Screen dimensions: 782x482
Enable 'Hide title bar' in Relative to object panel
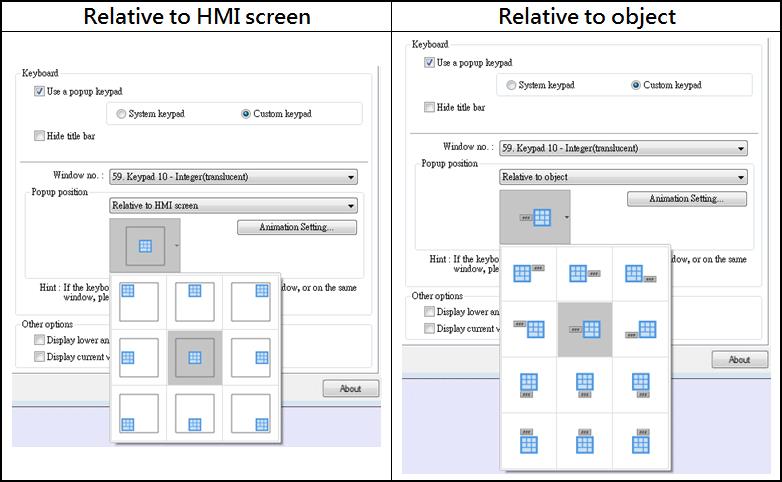pyautogui.click(x=430, y=107)
